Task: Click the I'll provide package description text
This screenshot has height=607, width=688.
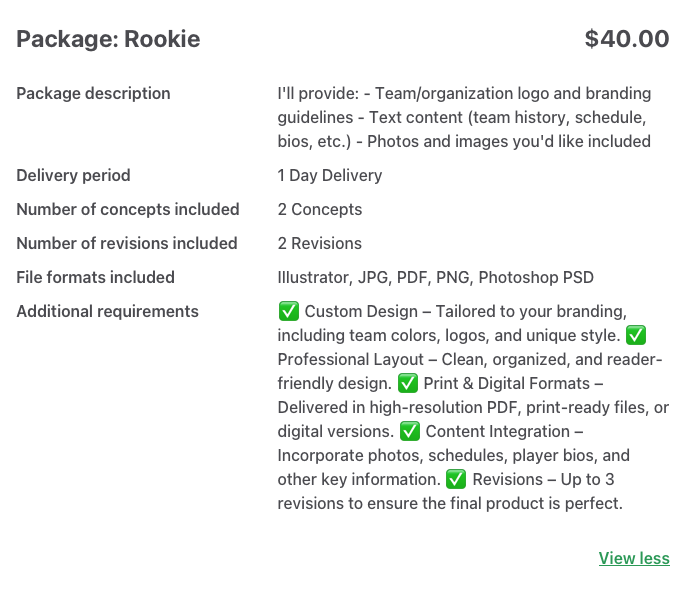Action: coord(464,117)
